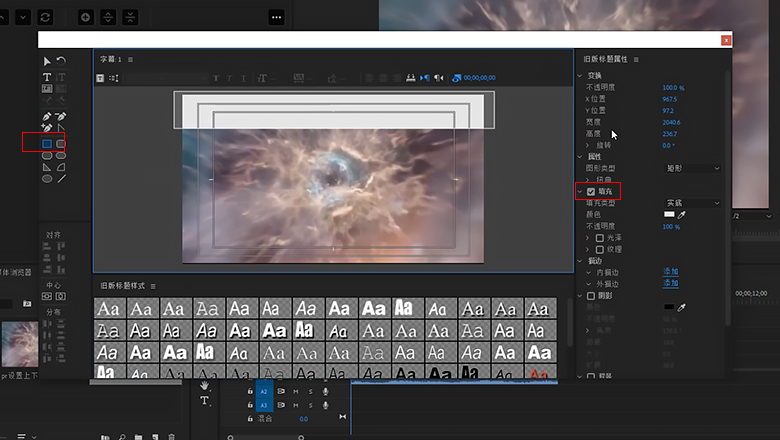This screenshot has width=780, height=440.
Task: Select the Line tool
Action: tap(61, 179)
